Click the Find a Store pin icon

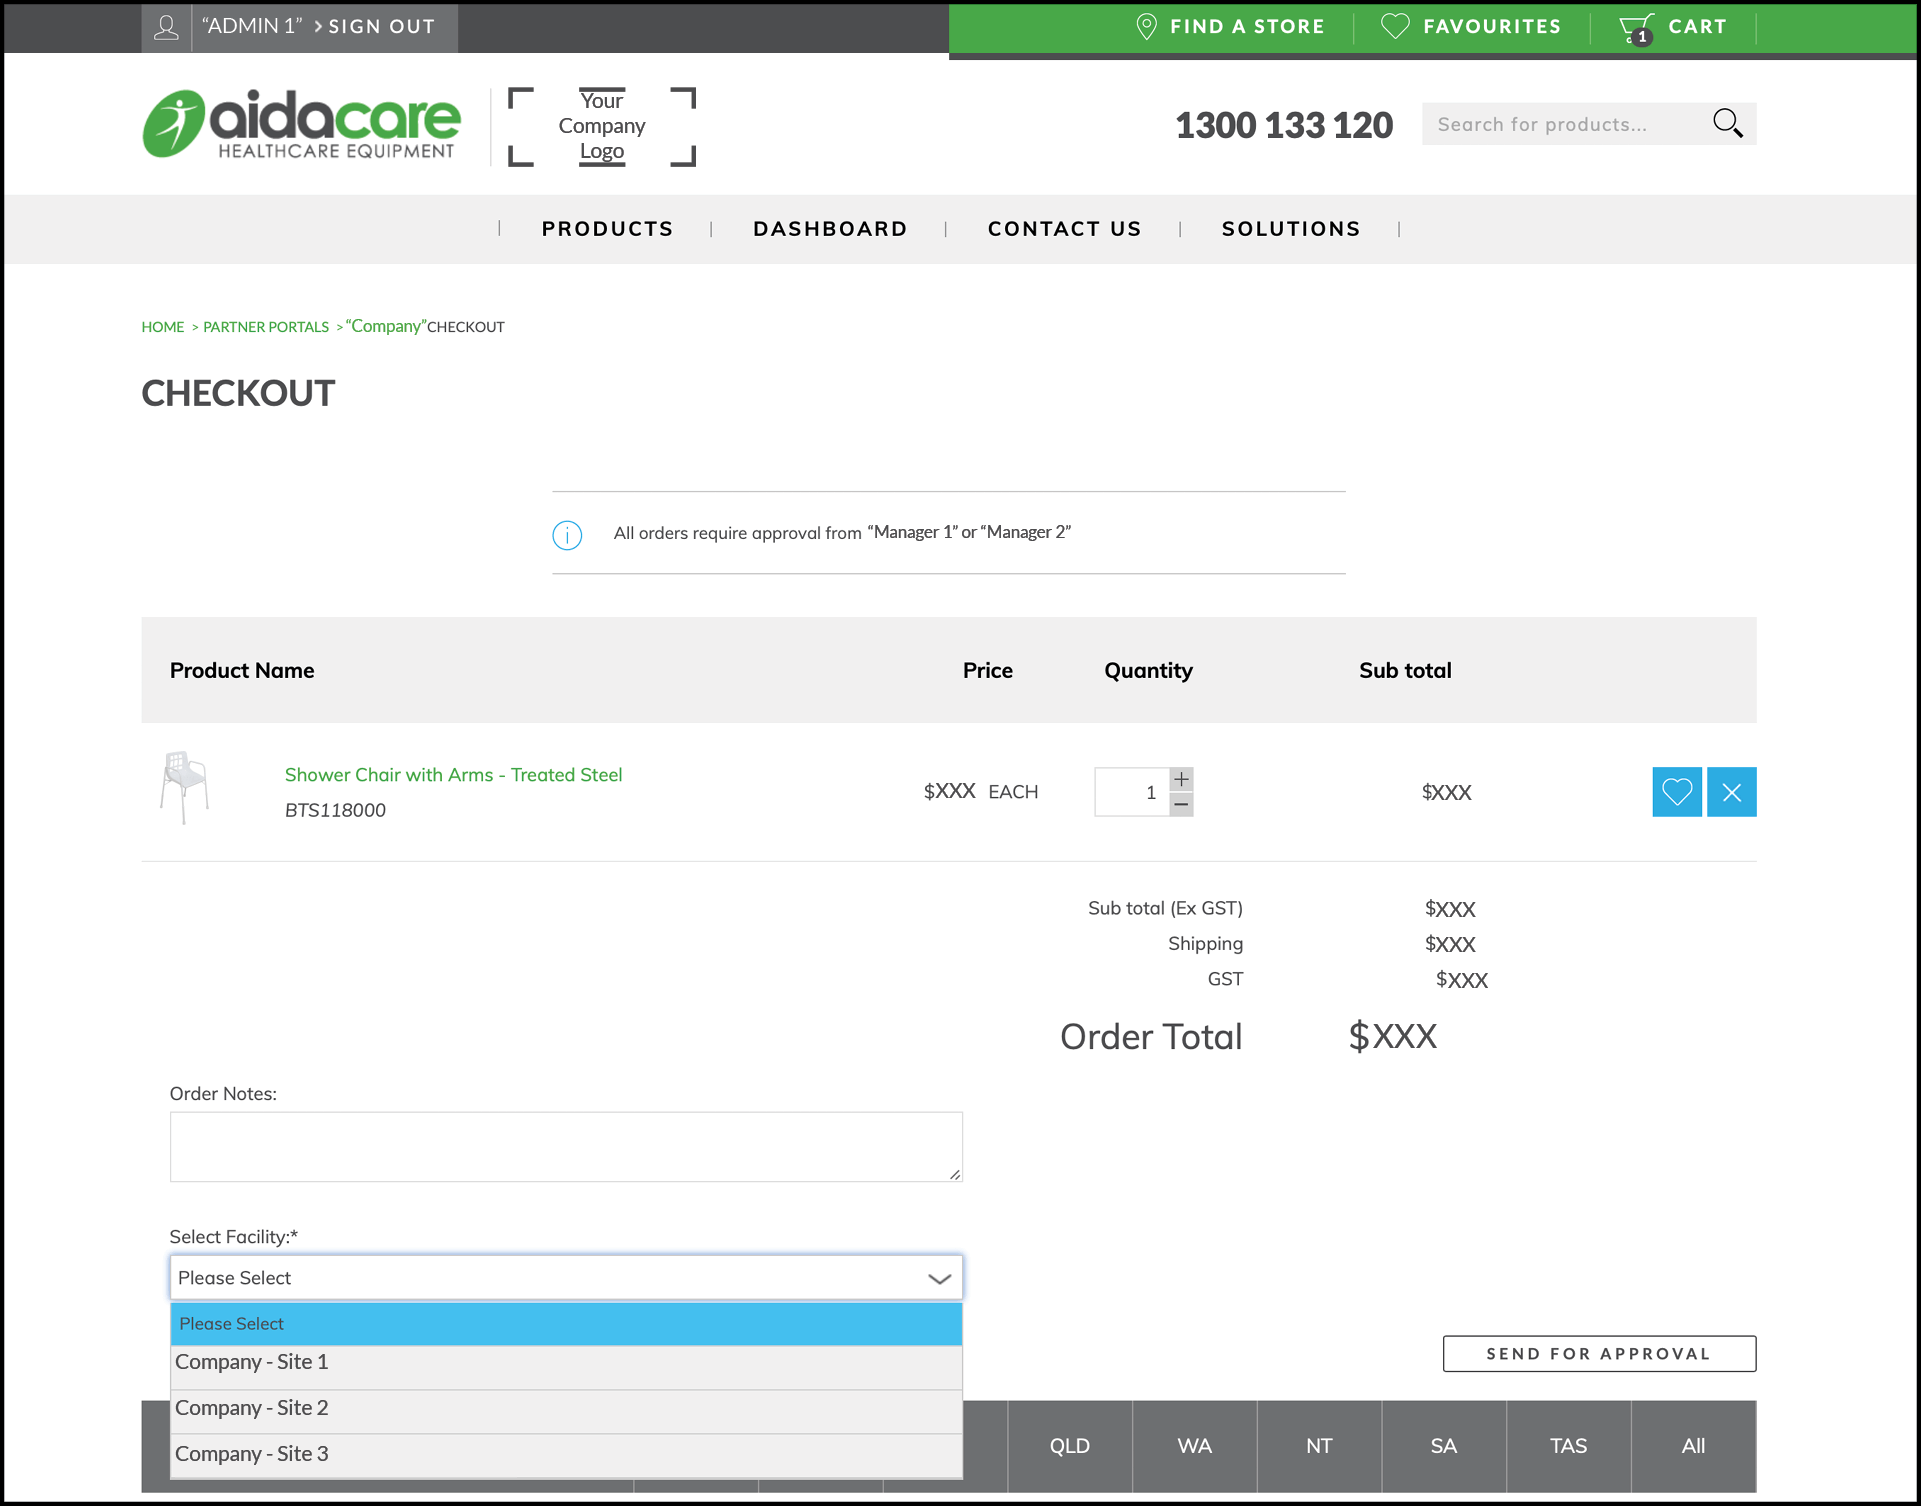pyautogui.click(x=1146, y=26)
